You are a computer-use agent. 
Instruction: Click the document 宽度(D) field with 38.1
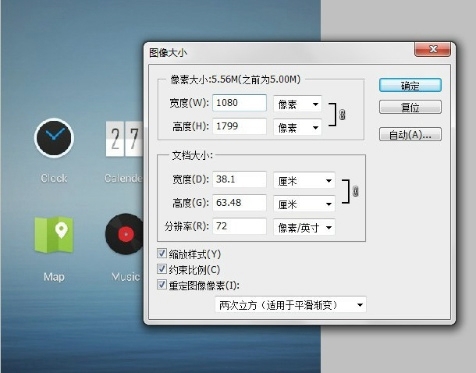click(239, 179)
